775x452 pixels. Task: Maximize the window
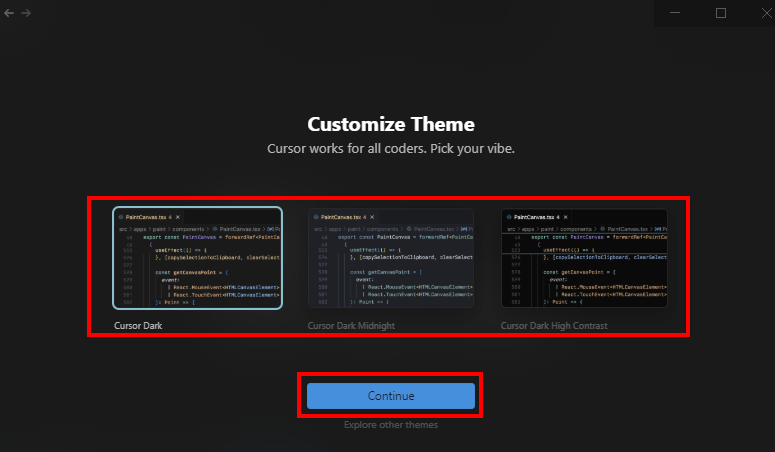[721, 13]
